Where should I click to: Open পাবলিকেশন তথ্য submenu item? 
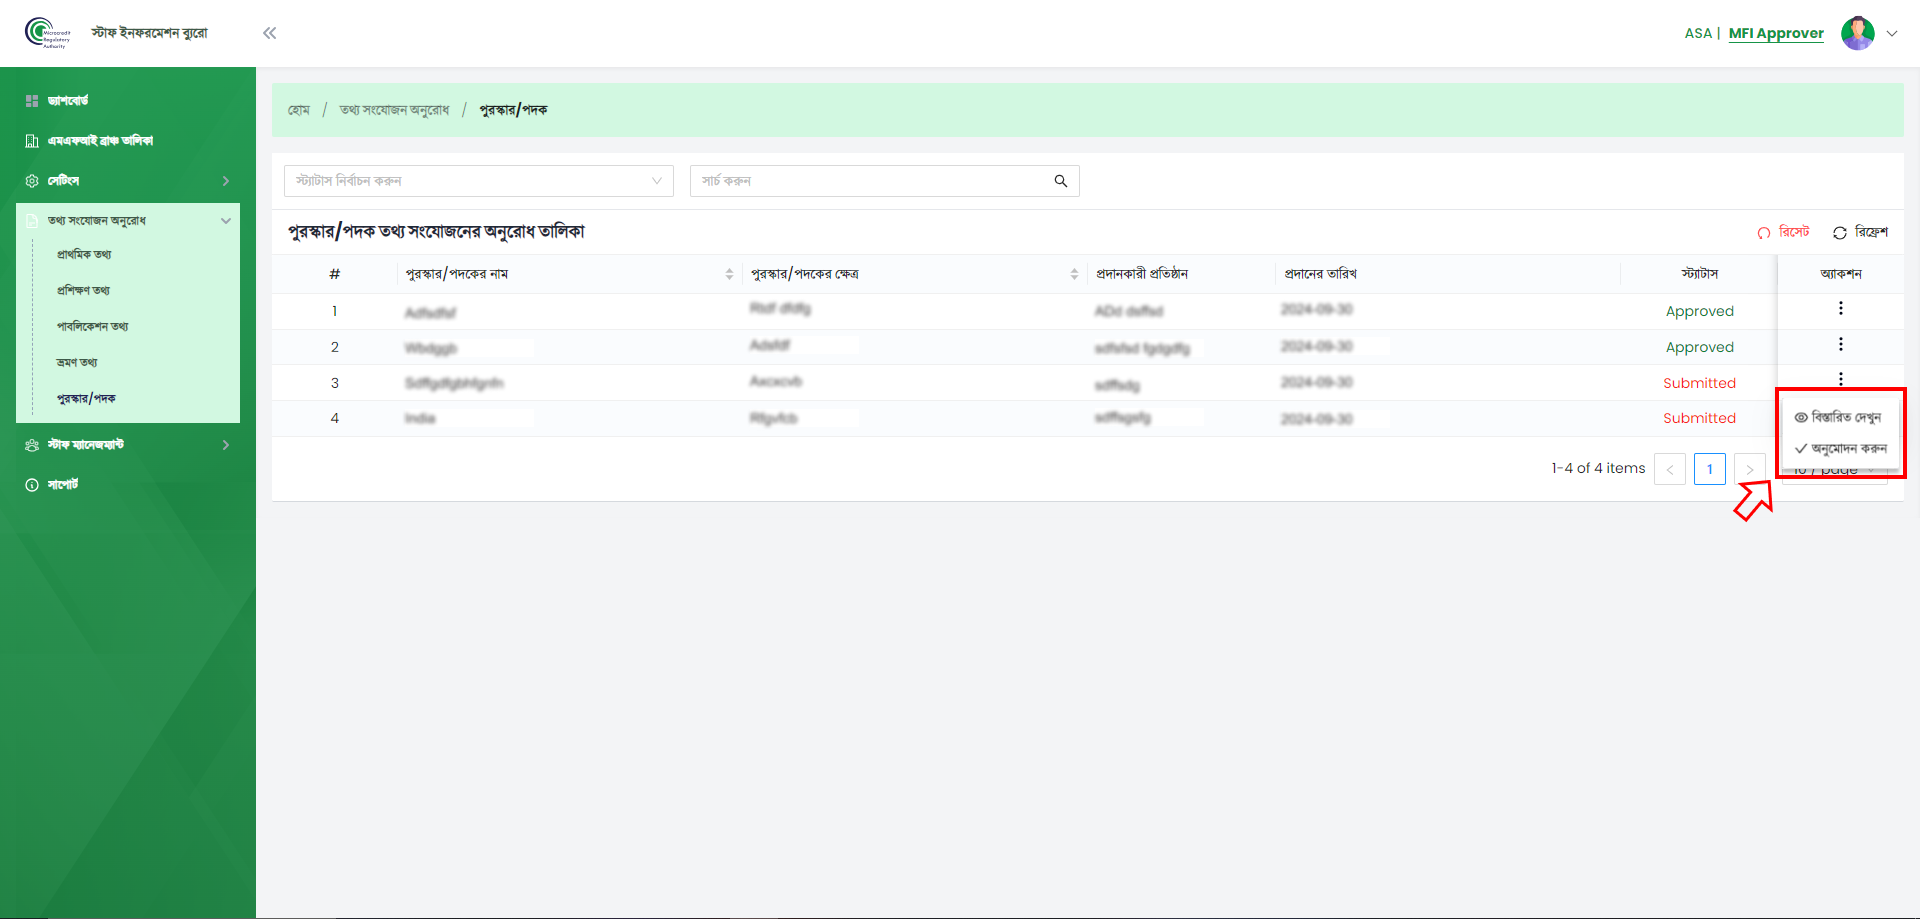tap(92, 327)
